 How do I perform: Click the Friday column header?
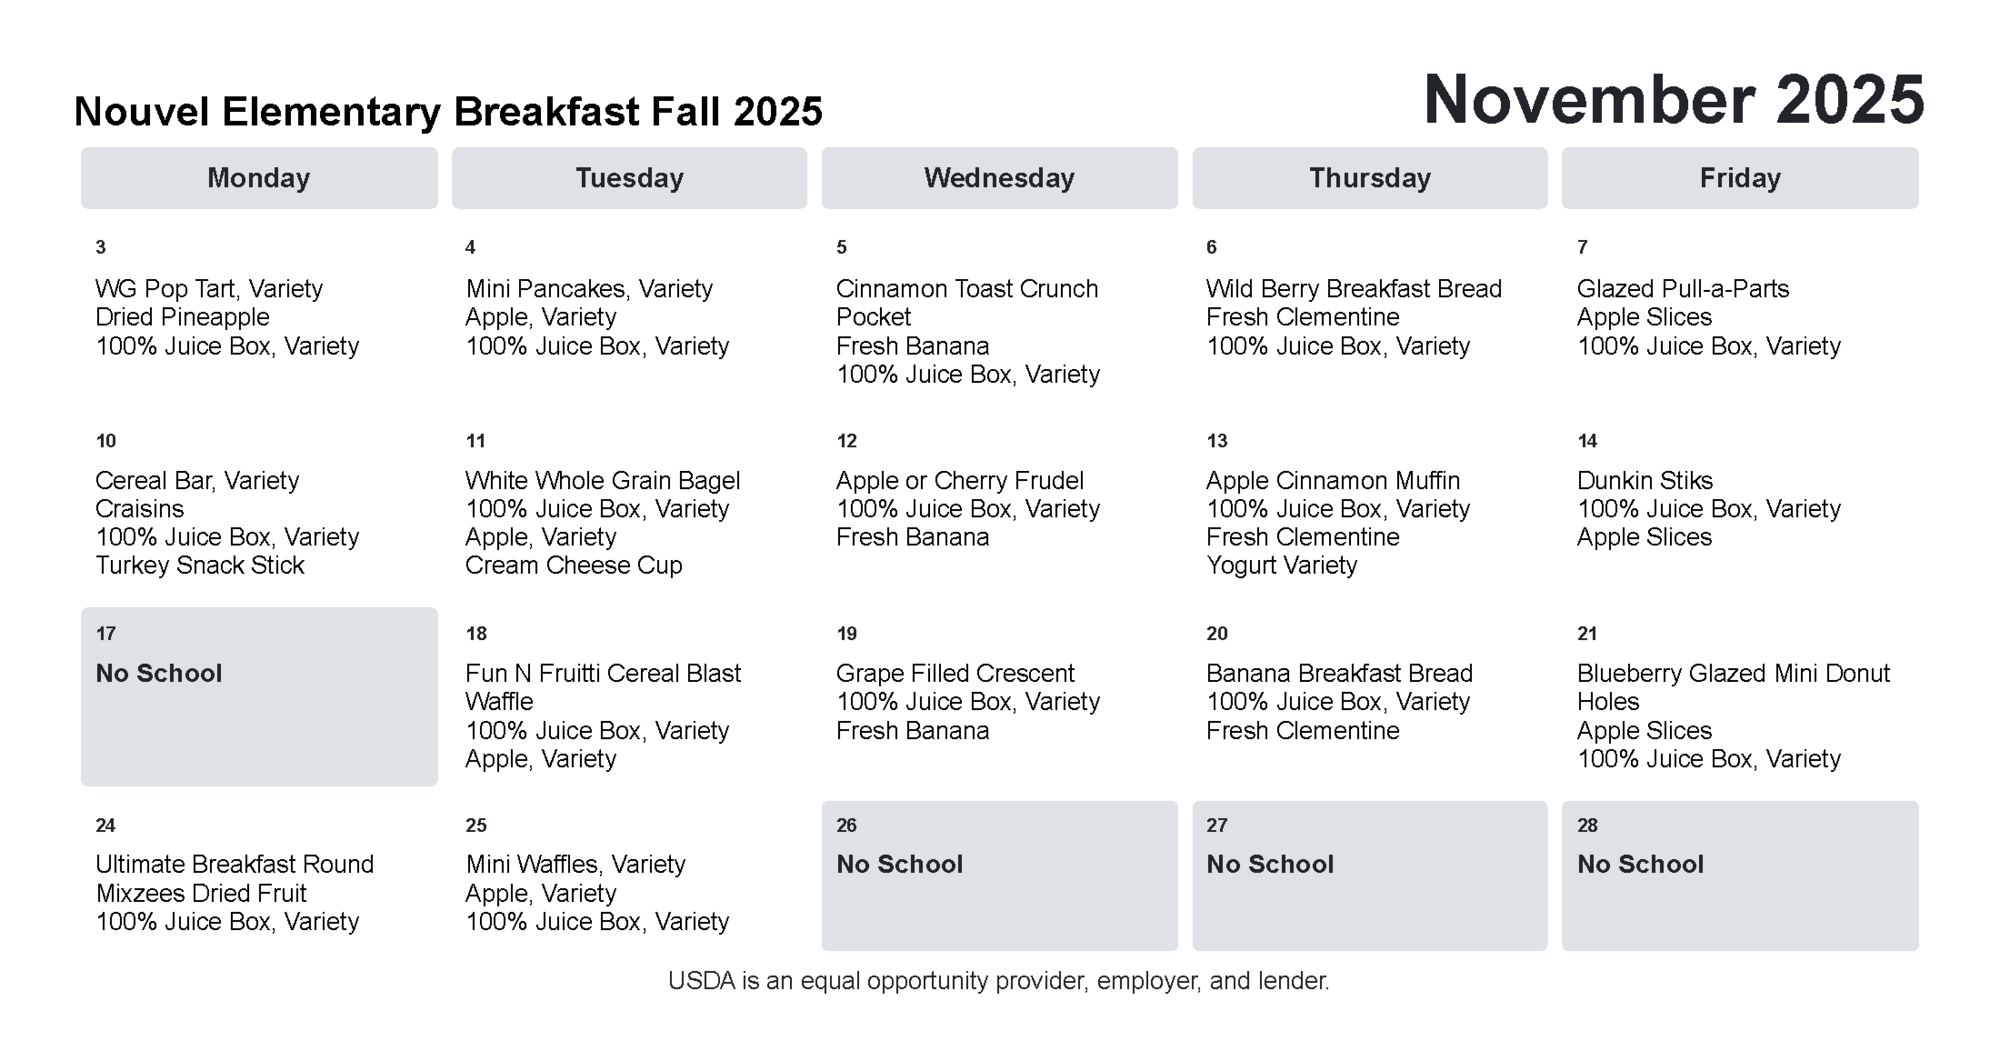click(x=1740, y=178)
